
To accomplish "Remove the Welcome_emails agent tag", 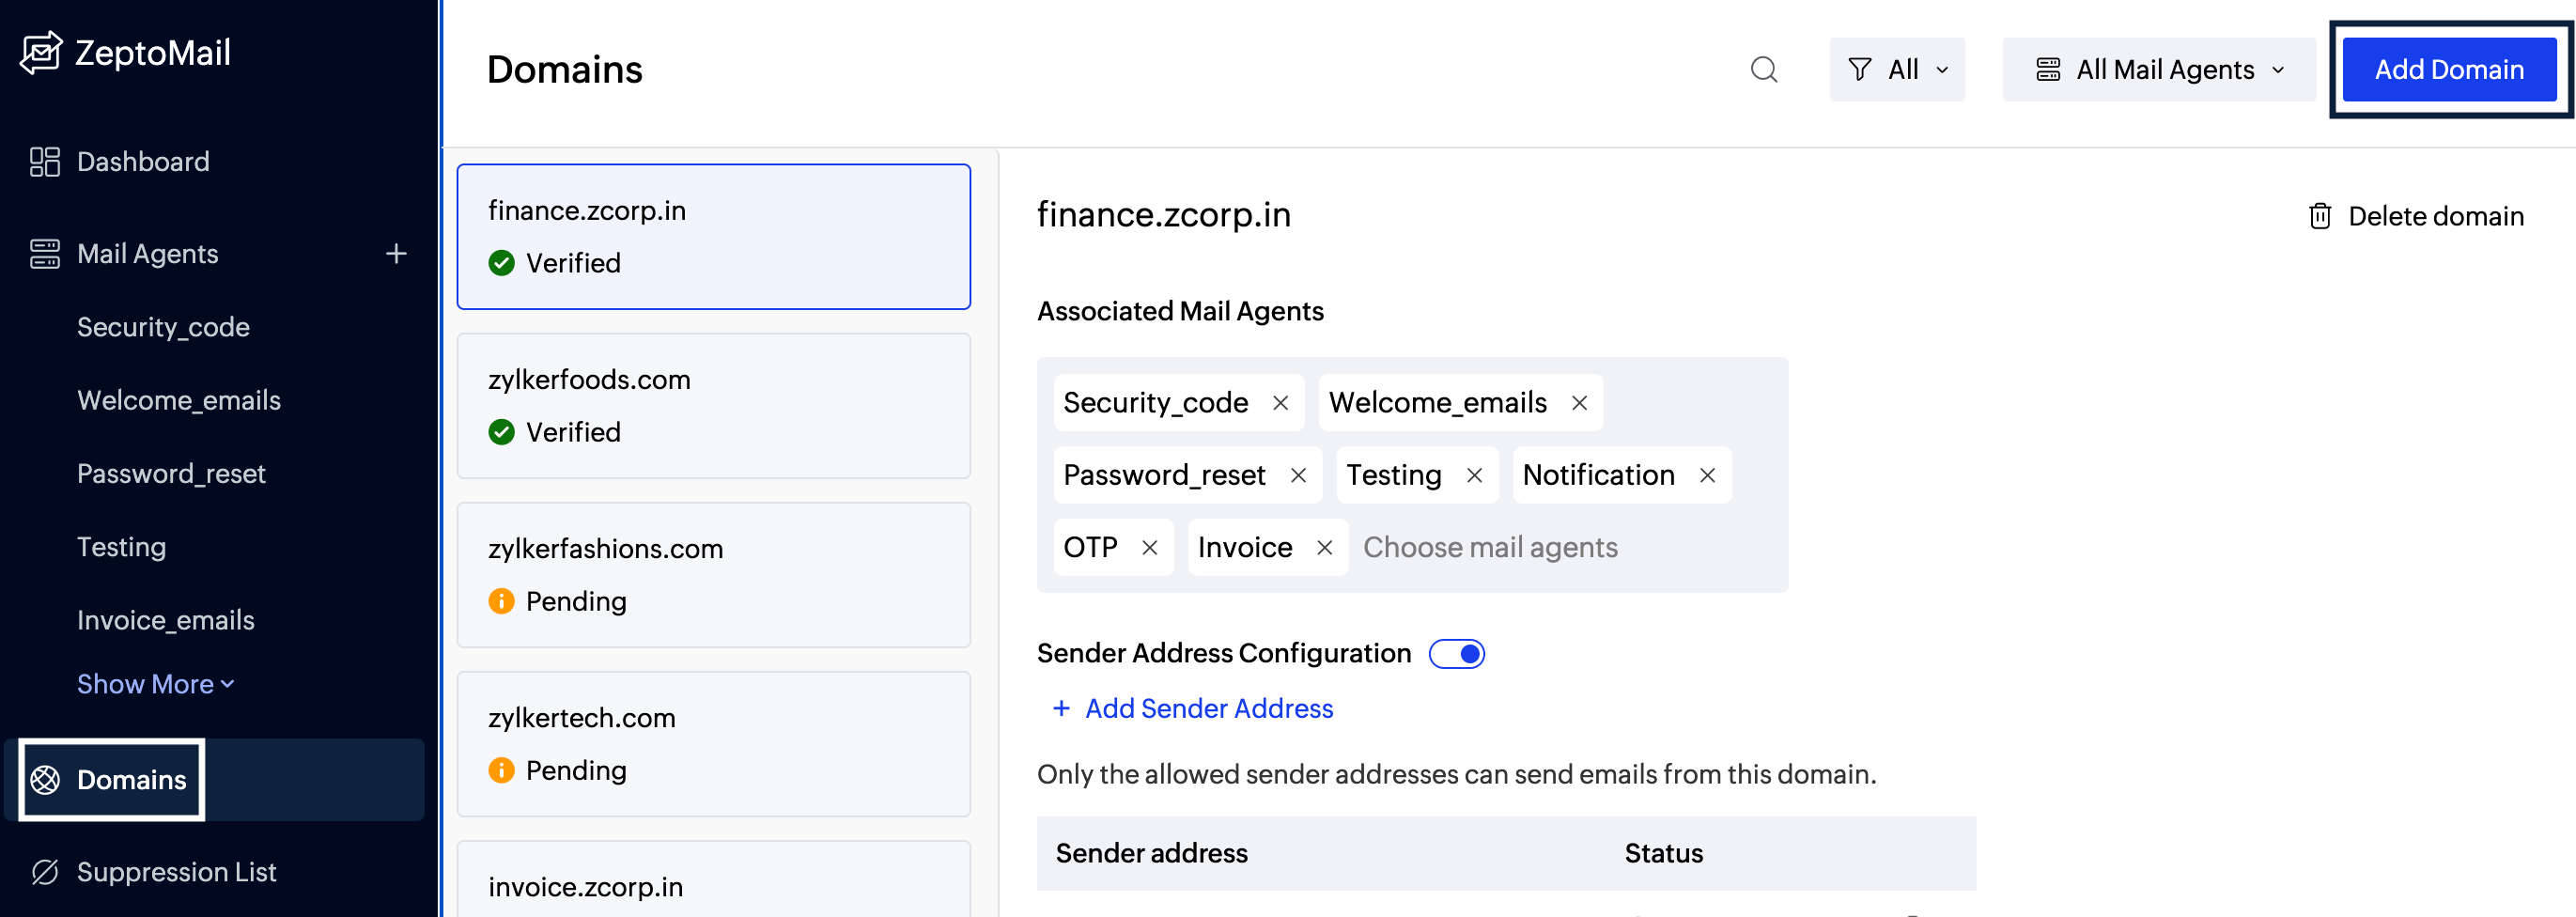I will 1579,403.
